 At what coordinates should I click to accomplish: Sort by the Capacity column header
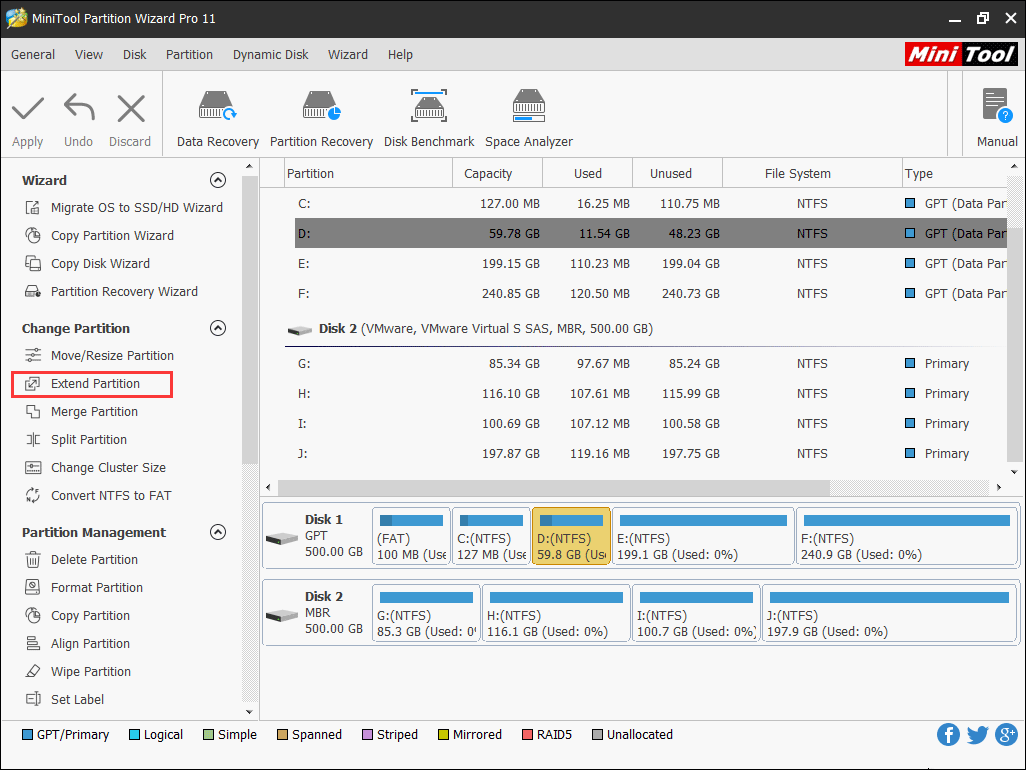[497, 173]
